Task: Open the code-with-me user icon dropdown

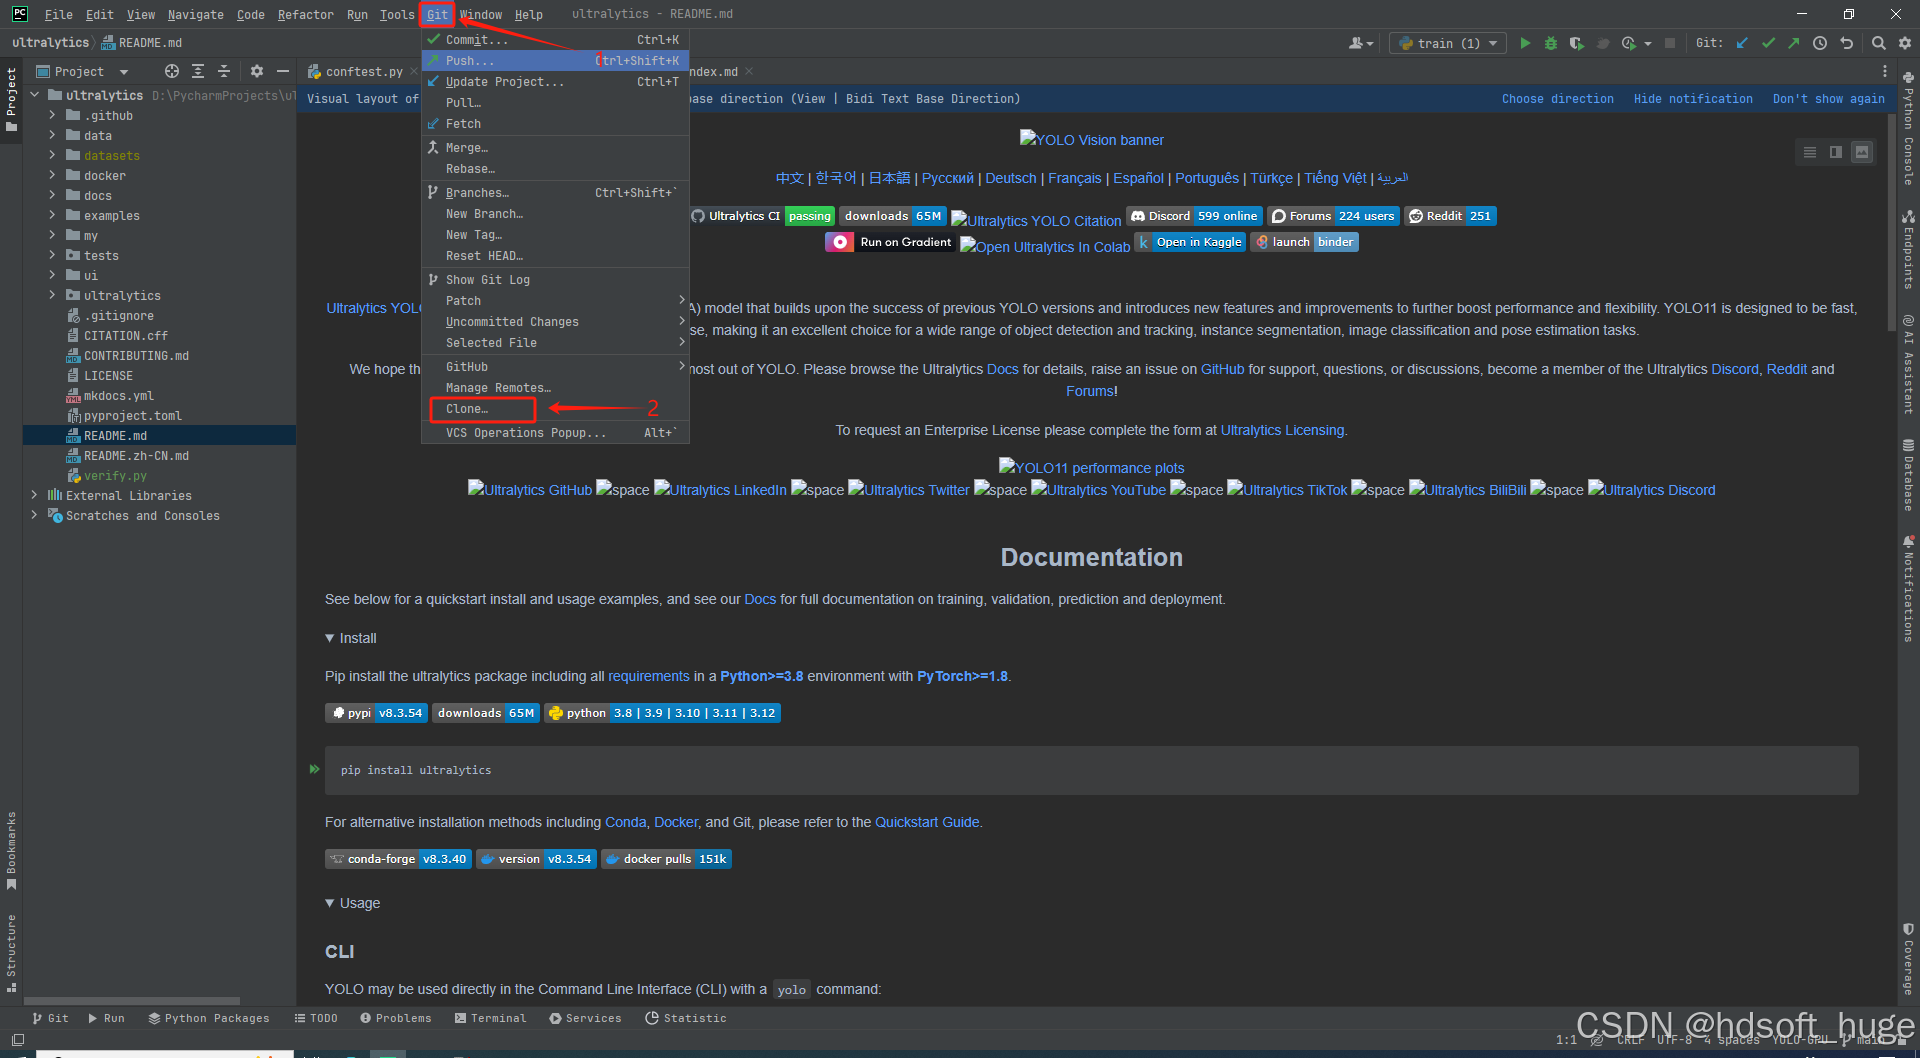Action: [x=1361, y=43]
